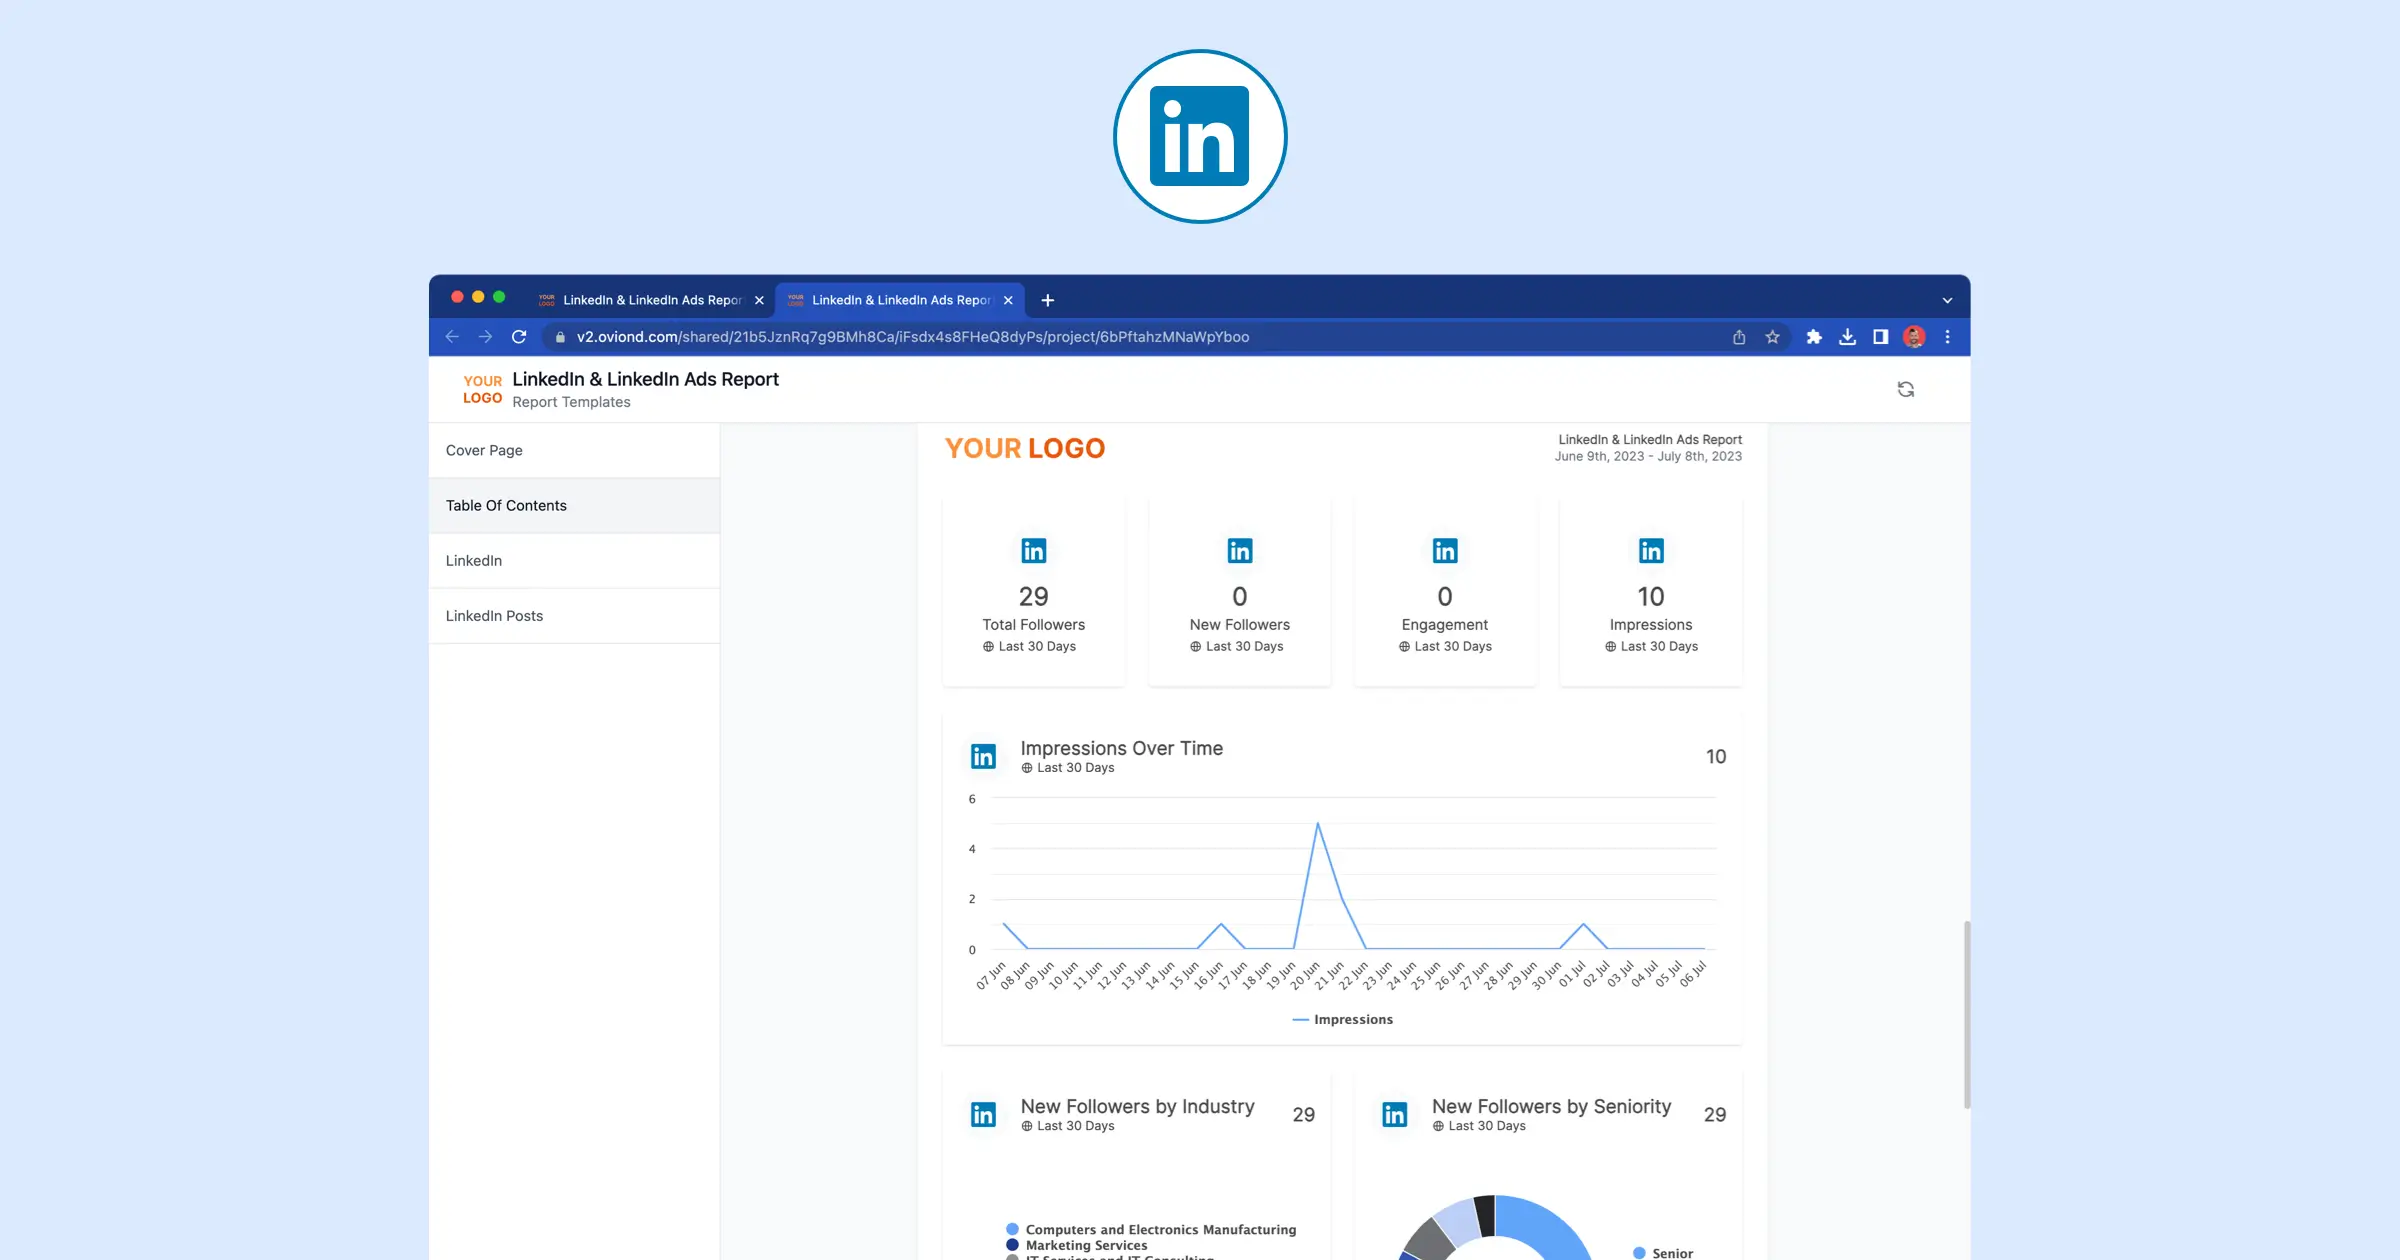2400x1260 pixels.
Task: Toggle the browser side panel icon
Action: point(1880,337)
